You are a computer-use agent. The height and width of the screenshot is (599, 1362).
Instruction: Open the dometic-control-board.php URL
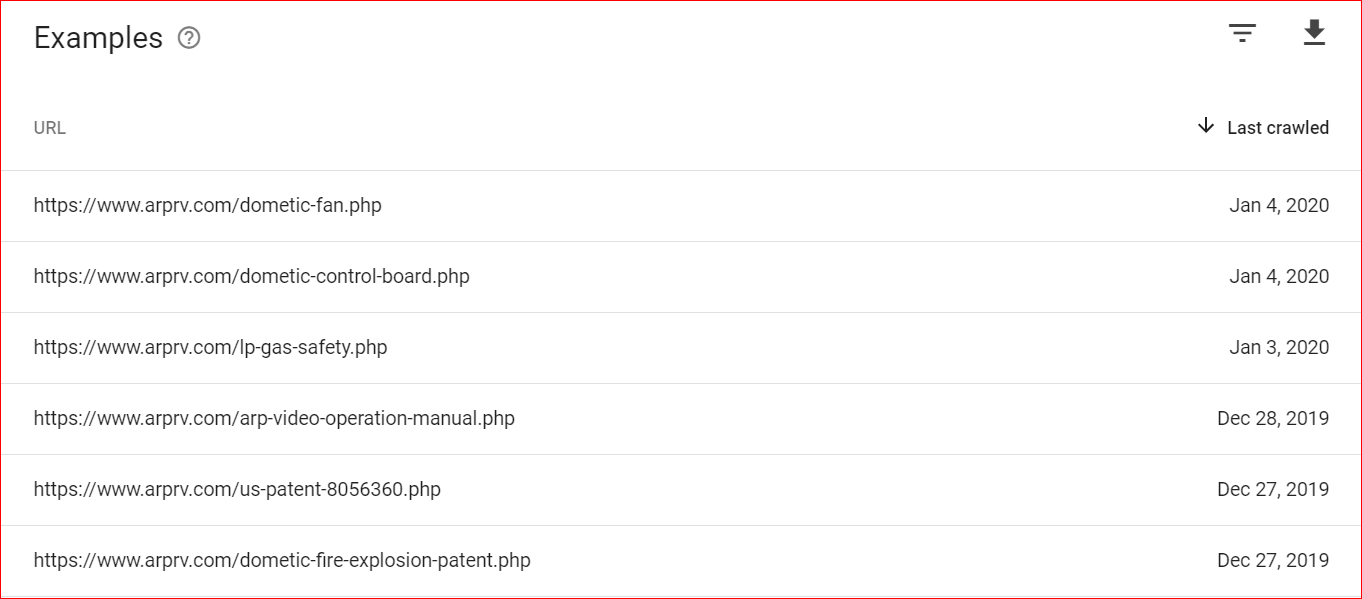tap(252, 277)
